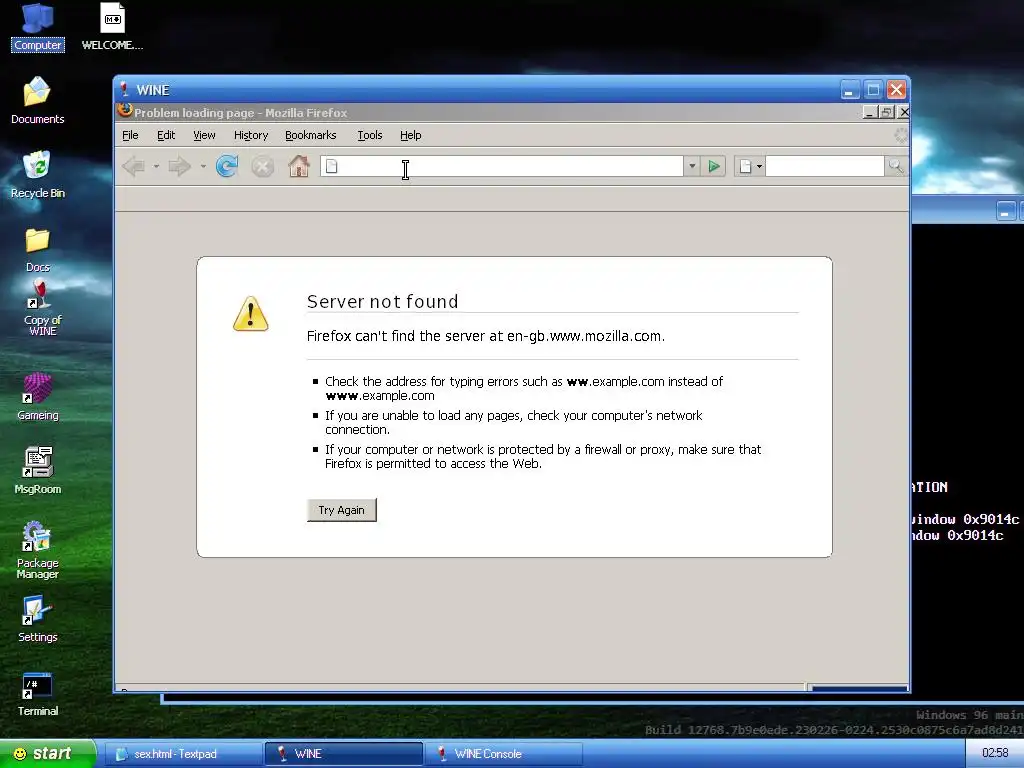Open the address bar history dropdown

692,167
